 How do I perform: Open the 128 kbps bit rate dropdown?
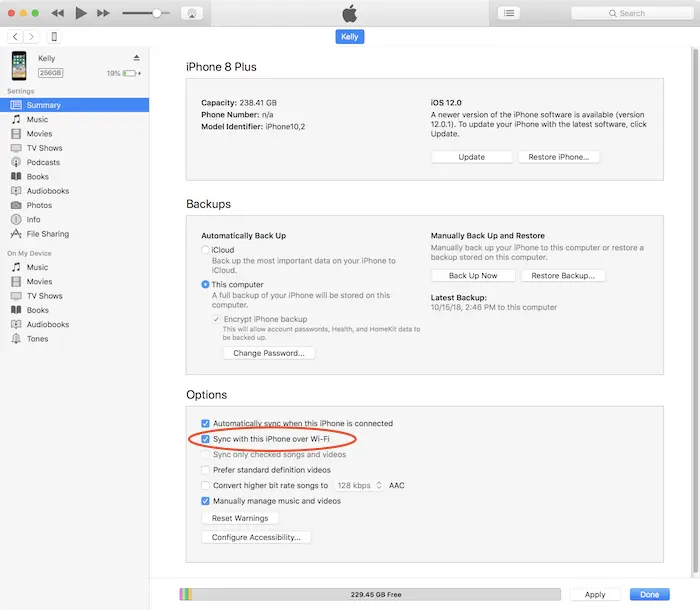(358, 485)
